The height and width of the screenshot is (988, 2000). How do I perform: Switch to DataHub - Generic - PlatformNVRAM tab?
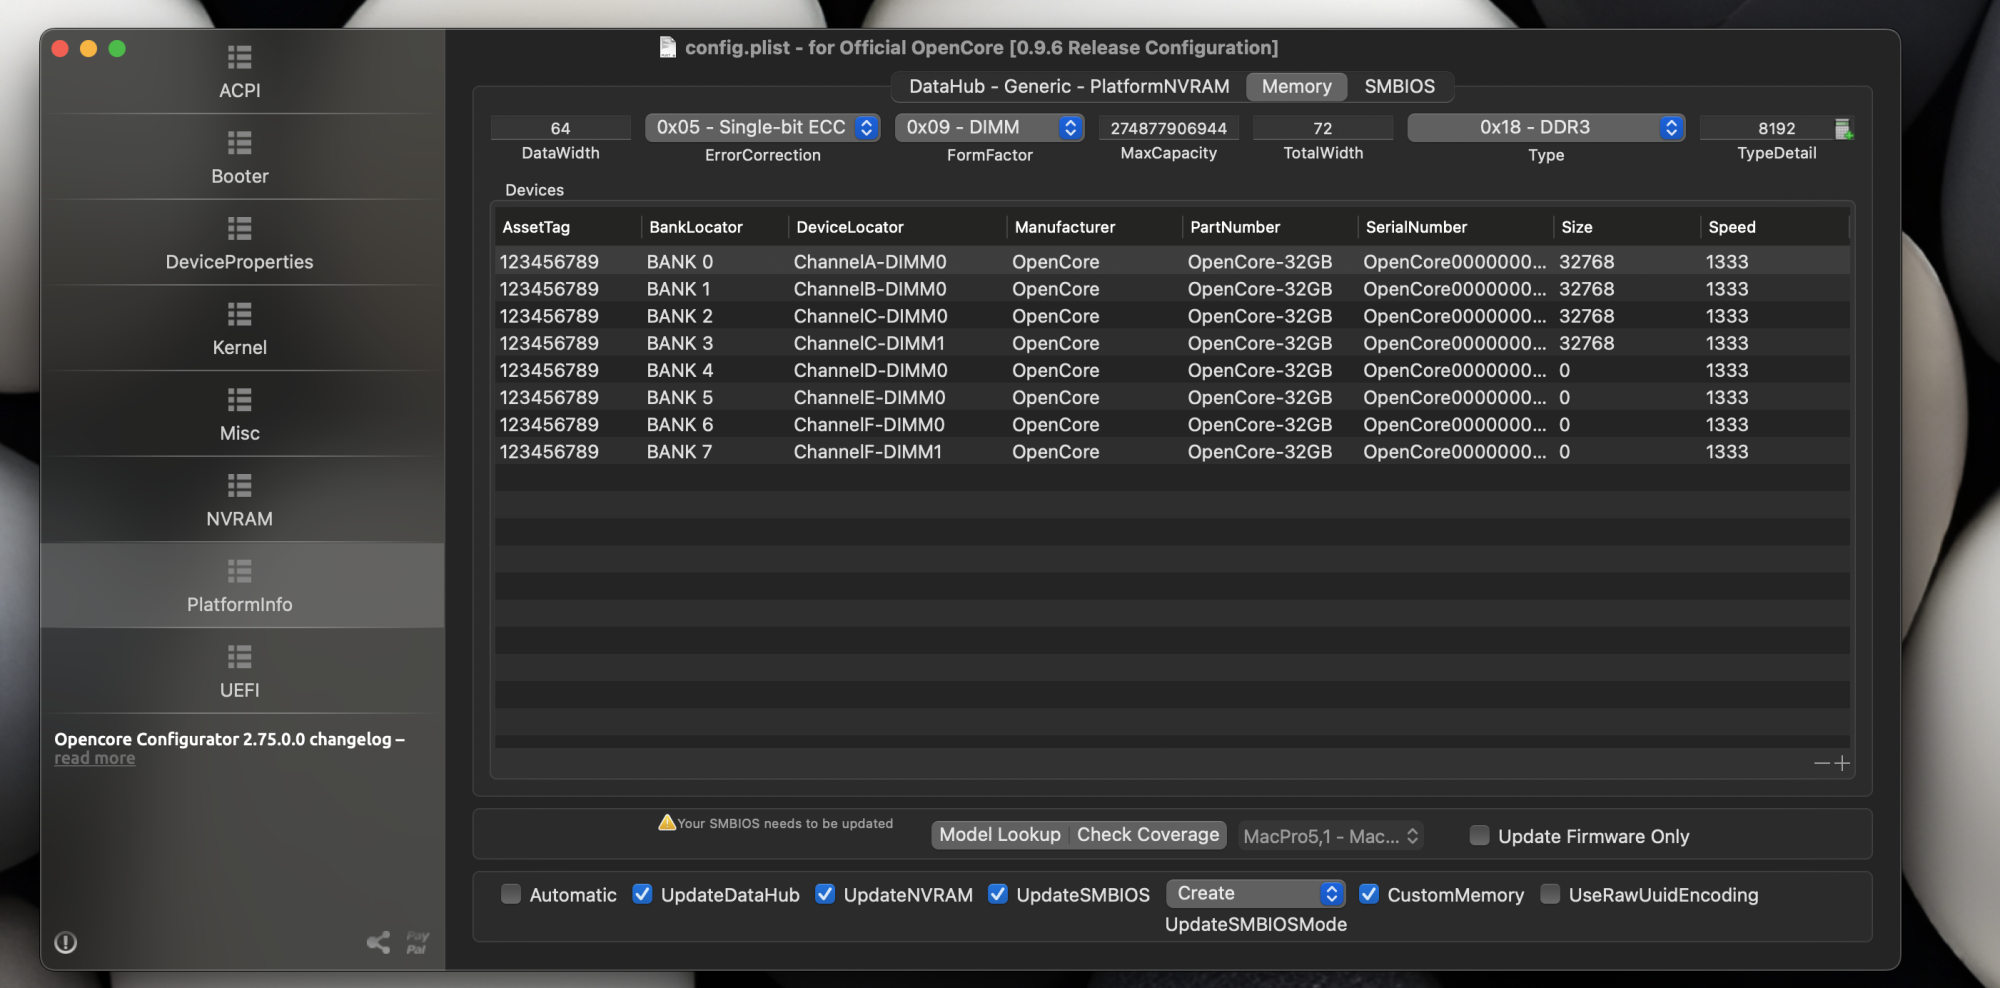tap(1069, 86)
